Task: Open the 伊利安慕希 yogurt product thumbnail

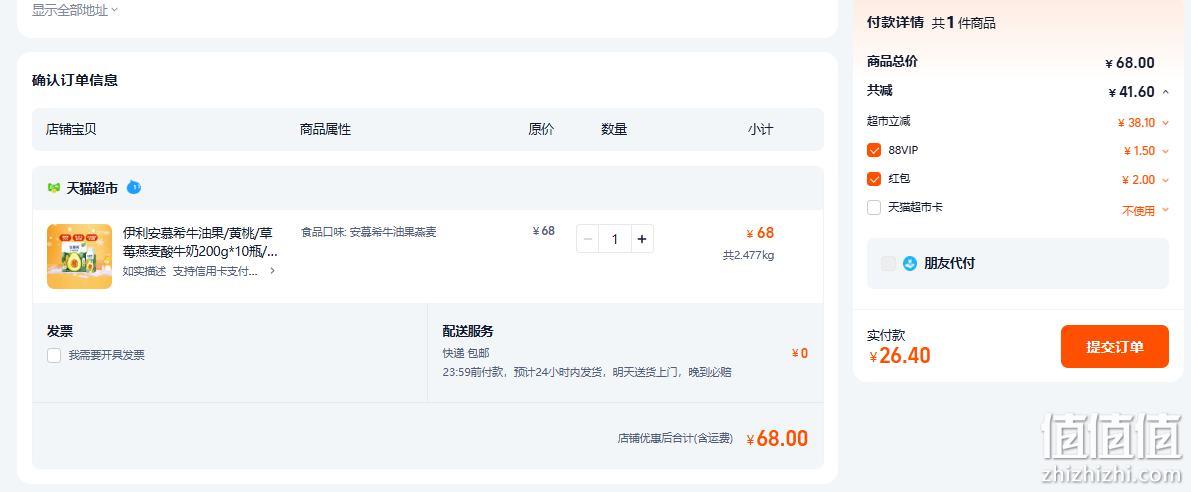Action: pos(79,256)
